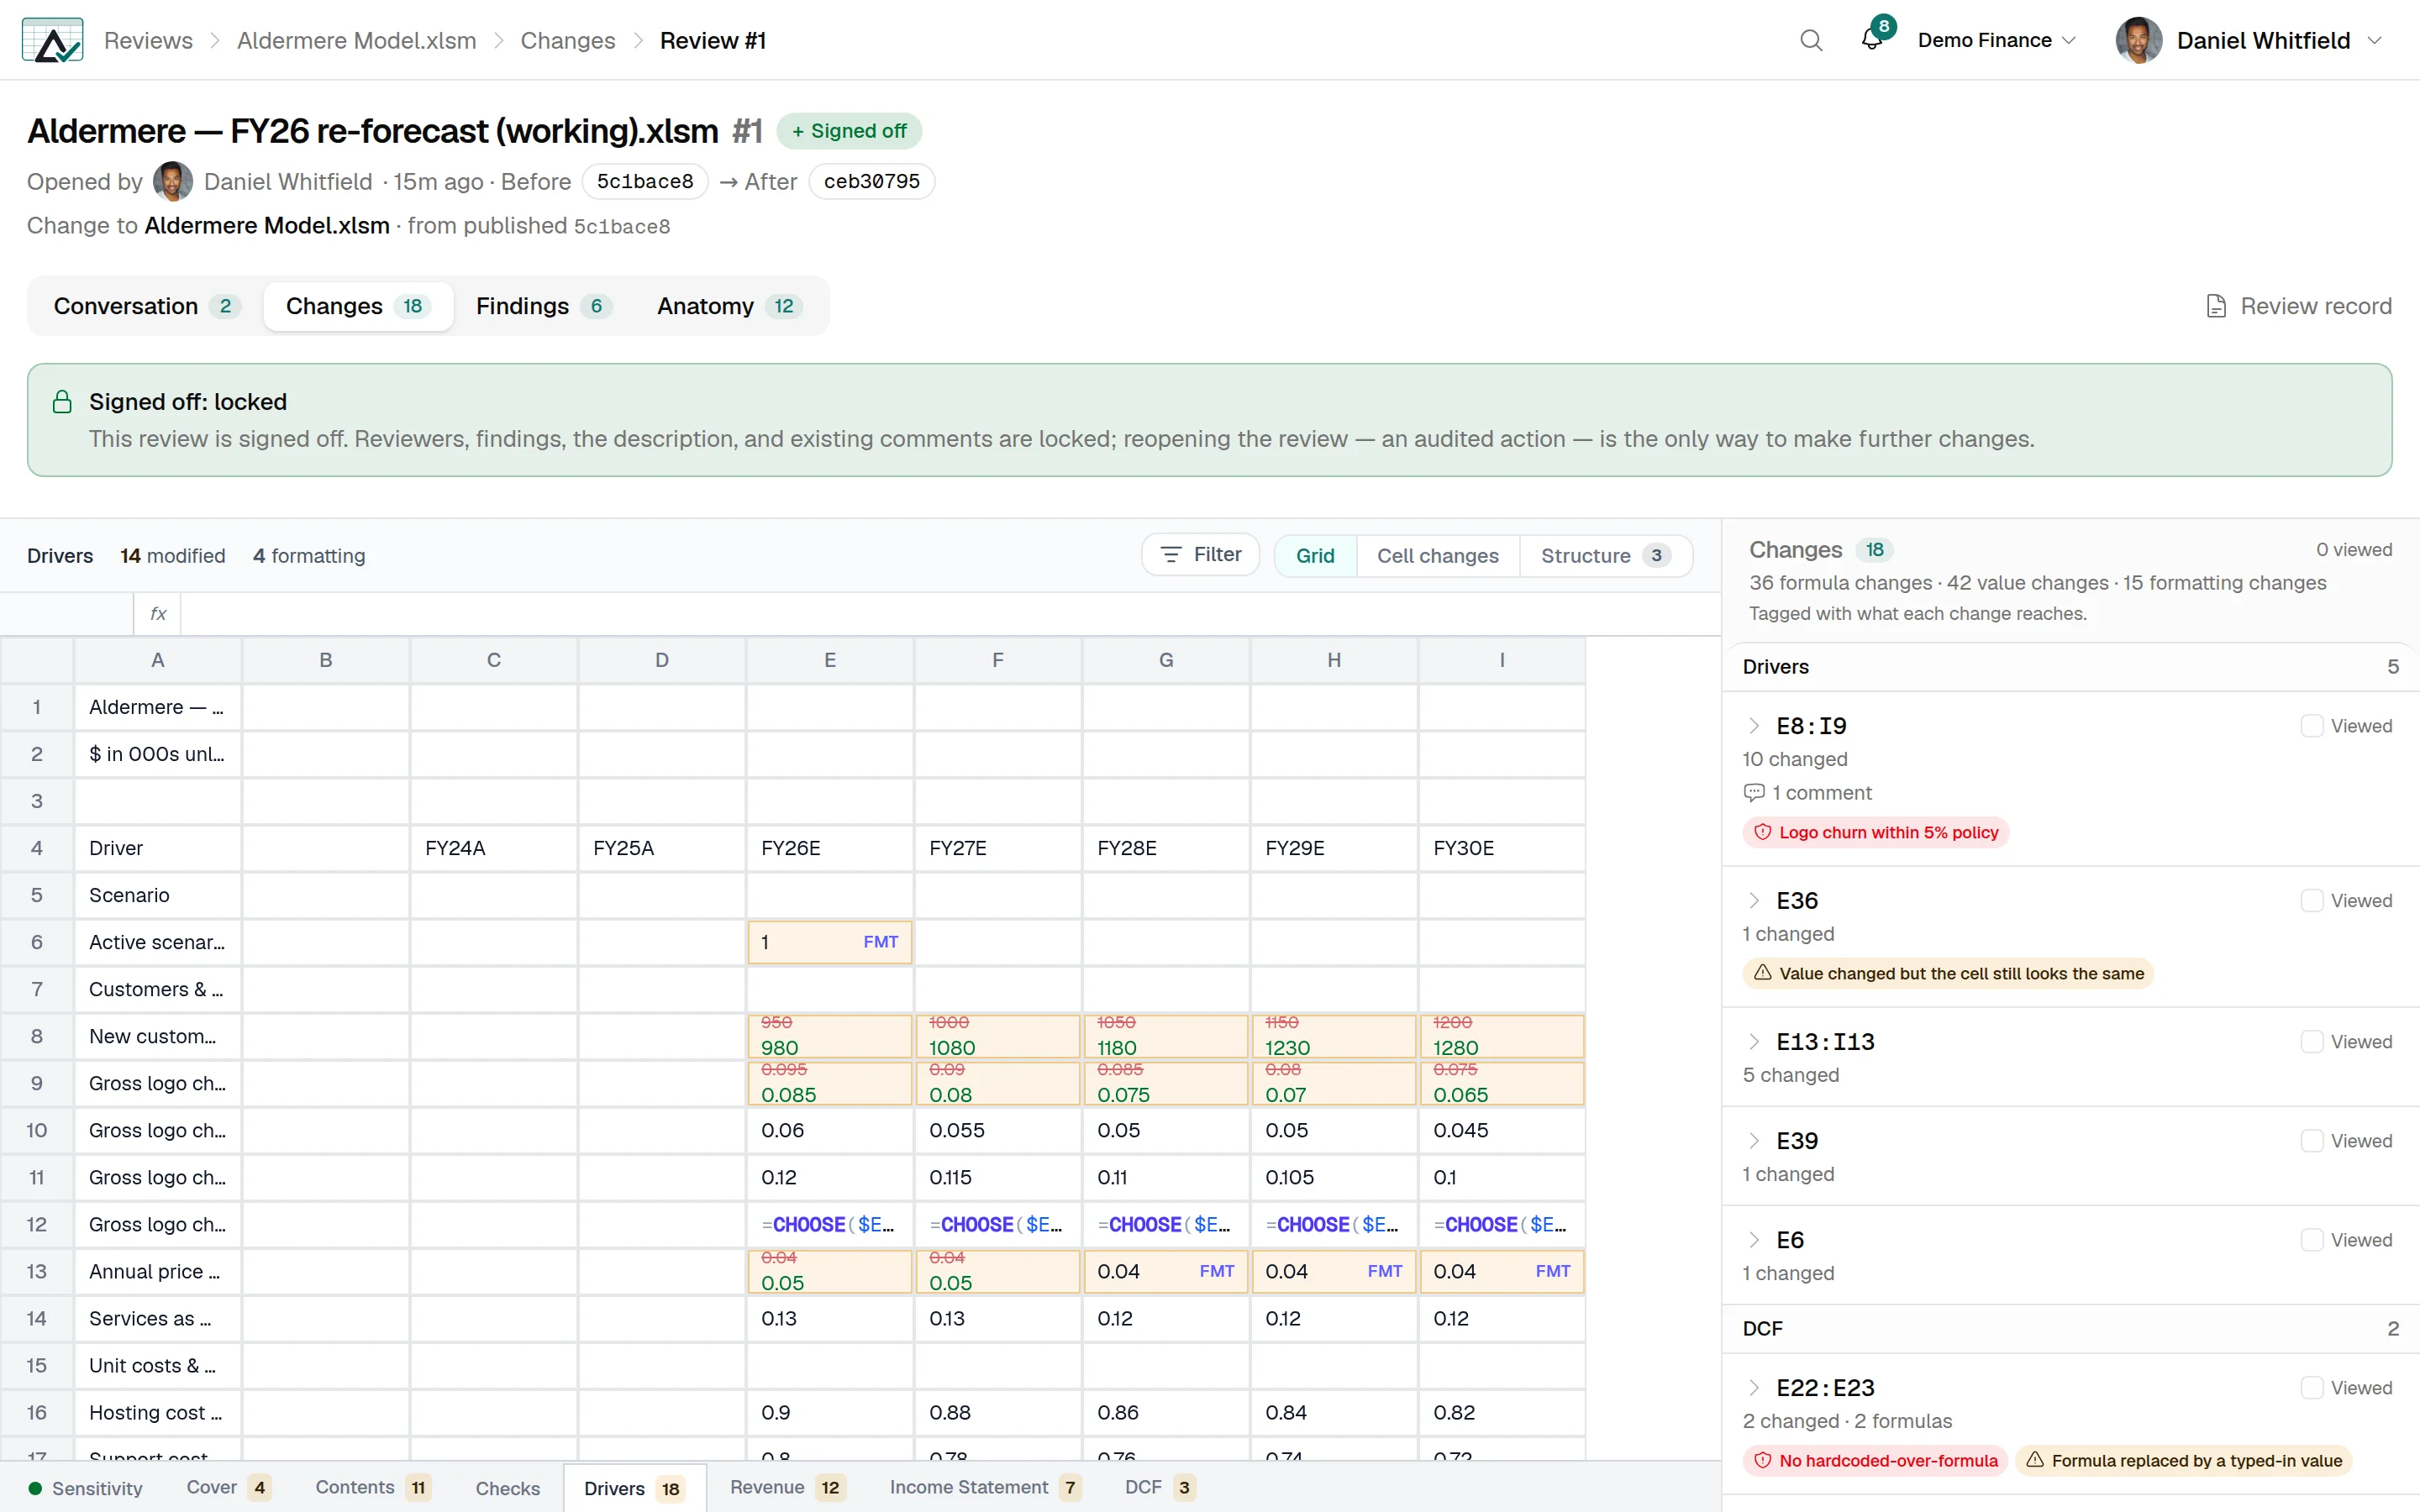The width and height of the screenshot is (2420, 1512).
Task: Click shield icon on No hardcoded-over-formula tag
Action: click(x=1763, y=1461)
